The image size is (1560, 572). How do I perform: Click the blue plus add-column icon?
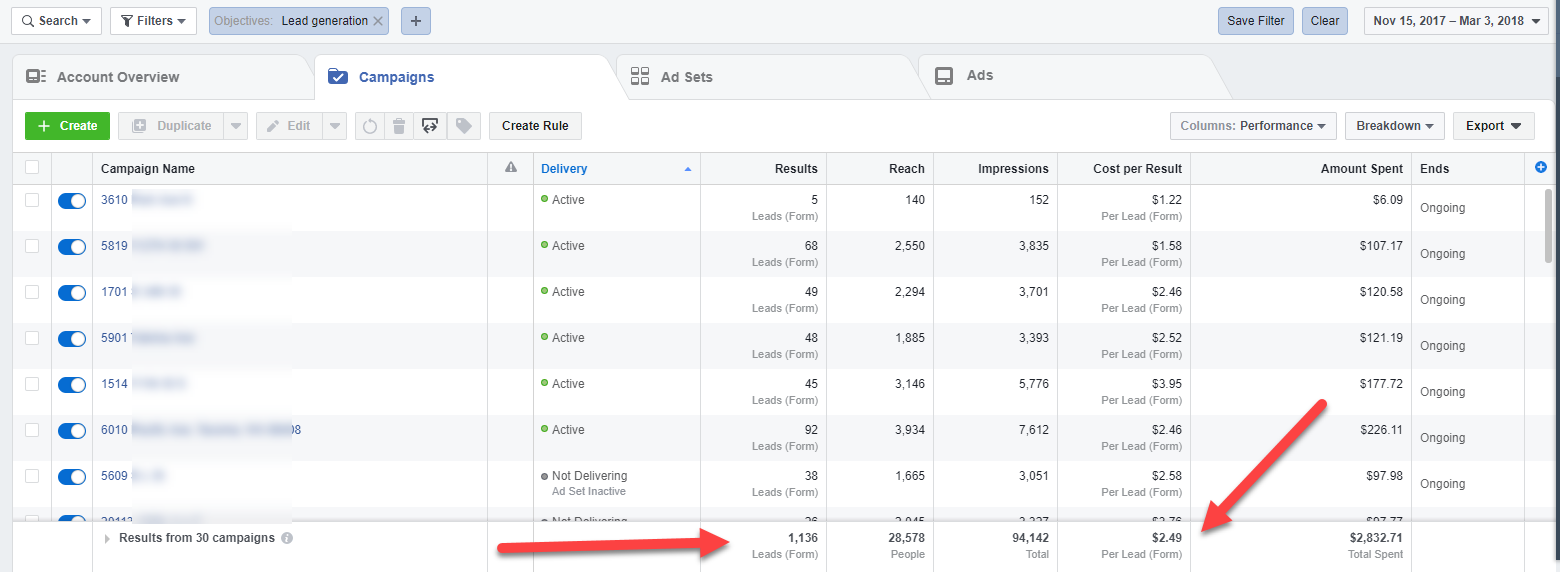pos(1541,168)
